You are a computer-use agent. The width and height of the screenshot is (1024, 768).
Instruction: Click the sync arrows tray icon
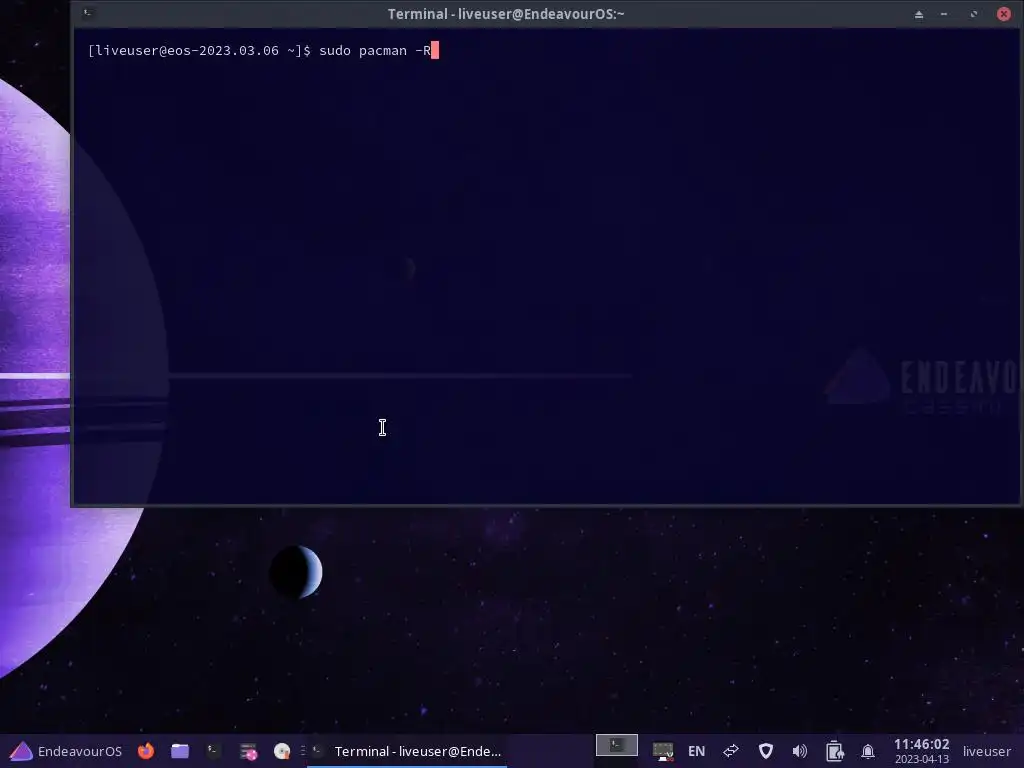click(731, 751)
